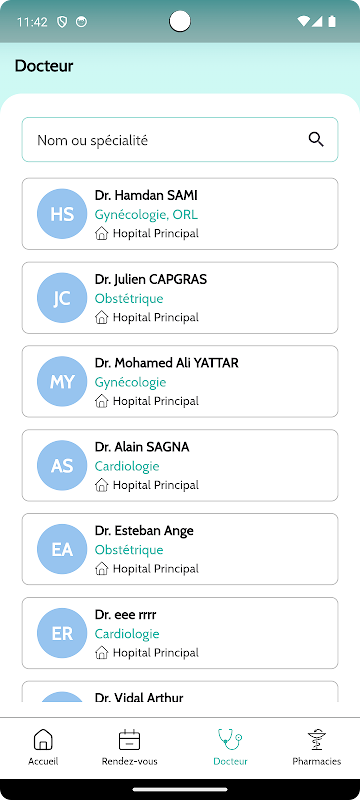
Task: Tap the AS avatar circle
Action: pyautogui.click(x=62, y=465)
